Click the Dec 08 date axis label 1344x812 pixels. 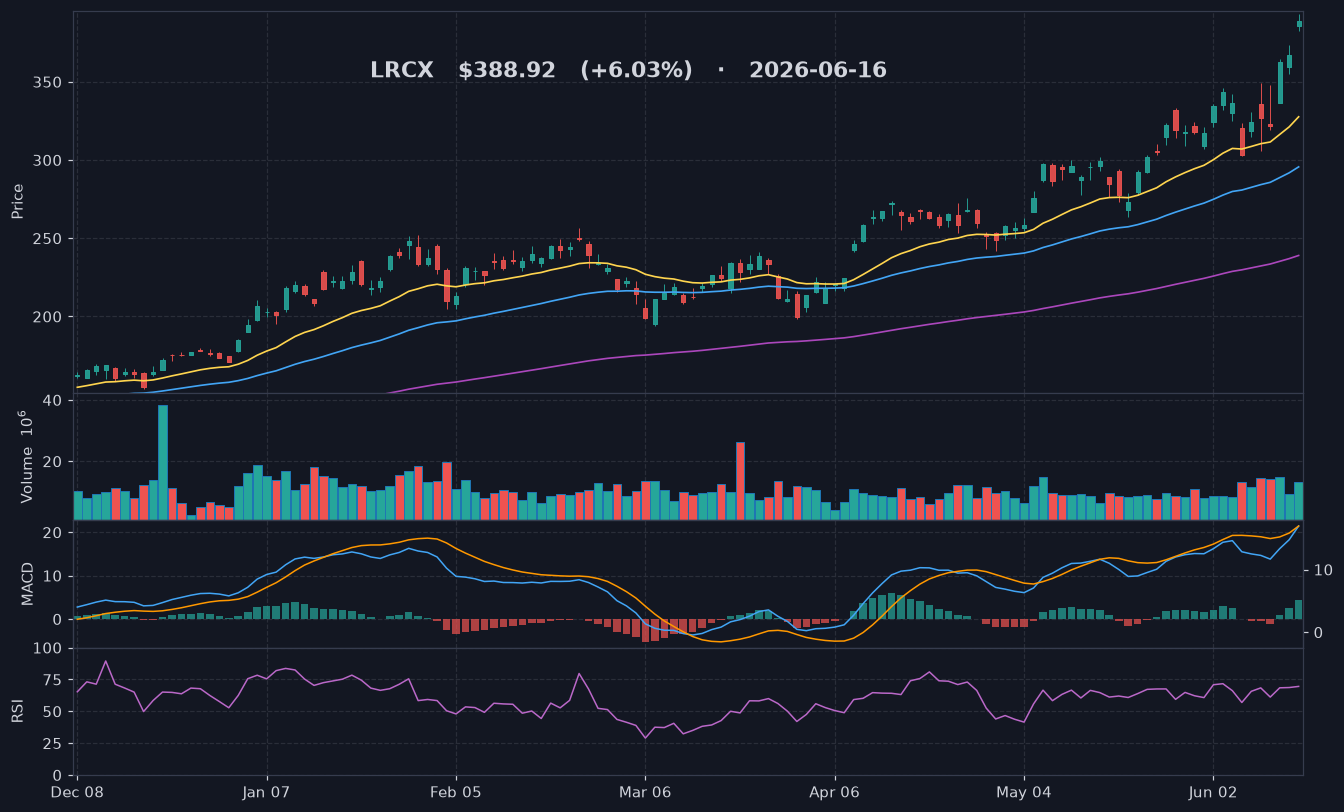coord(78,792)
